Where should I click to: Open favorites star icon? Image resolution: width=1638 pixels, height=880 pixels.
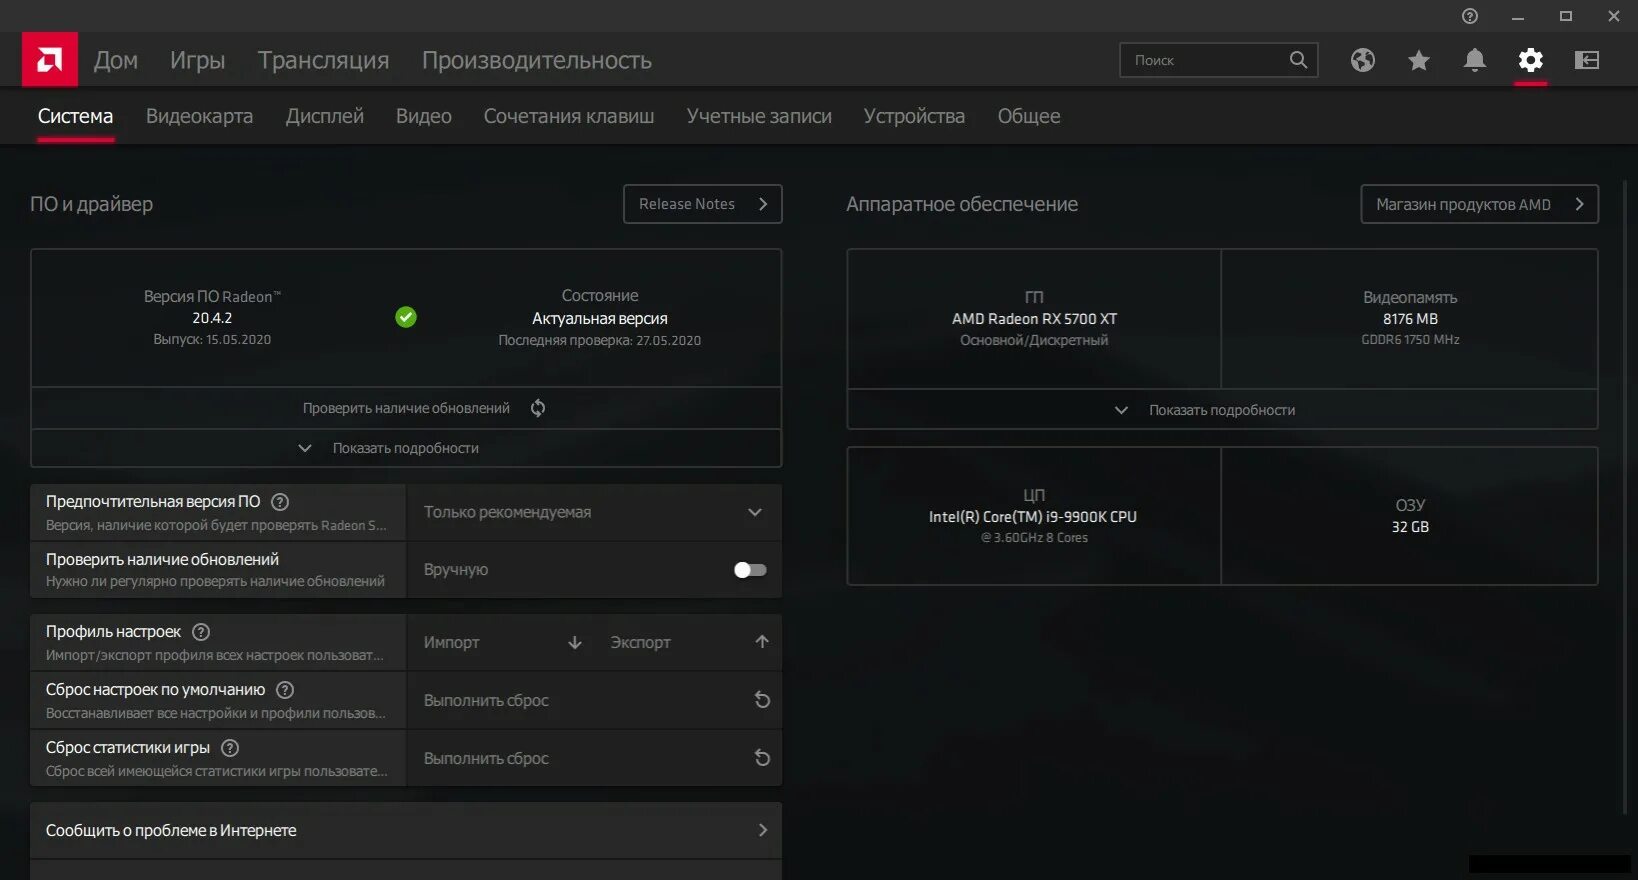[1419, 60]
